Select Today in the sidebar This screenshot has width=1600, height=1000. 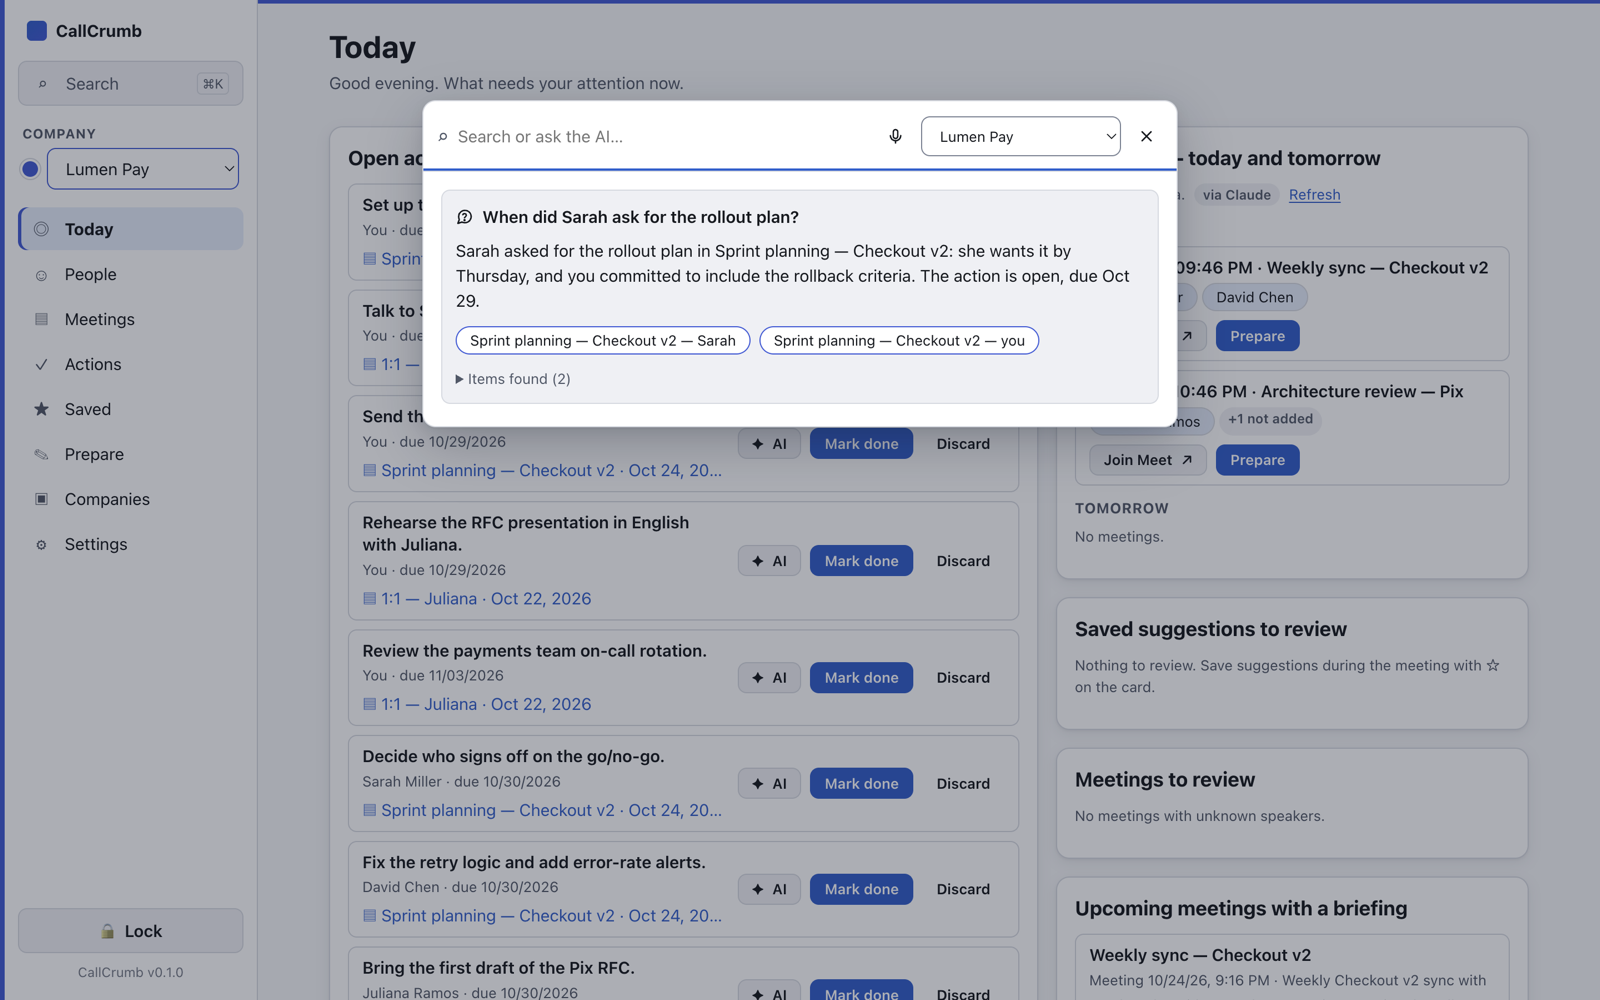(131, 229)
